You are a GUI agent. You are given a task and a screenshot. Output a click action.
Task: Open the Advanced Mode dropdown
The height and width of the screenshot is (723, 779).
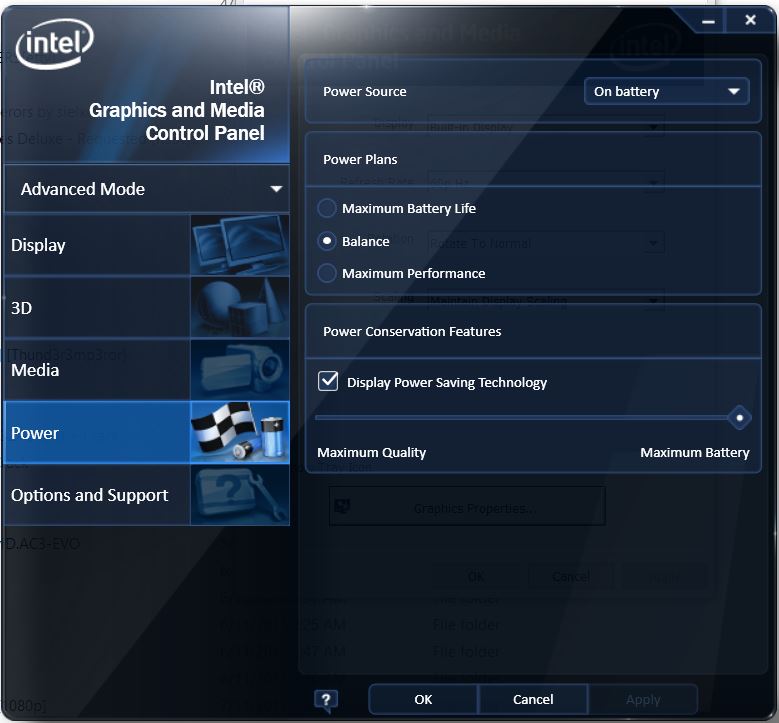147,189
